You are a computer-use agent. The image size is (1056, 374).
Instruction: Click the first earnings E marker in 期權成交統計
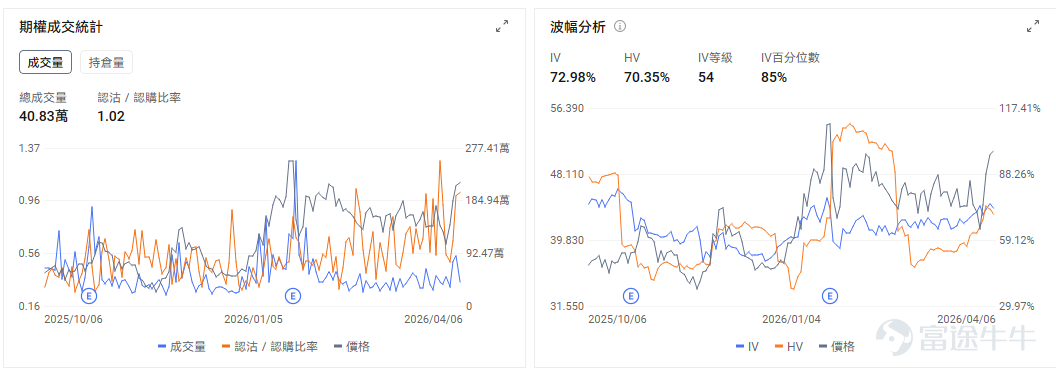pos(89,295)
